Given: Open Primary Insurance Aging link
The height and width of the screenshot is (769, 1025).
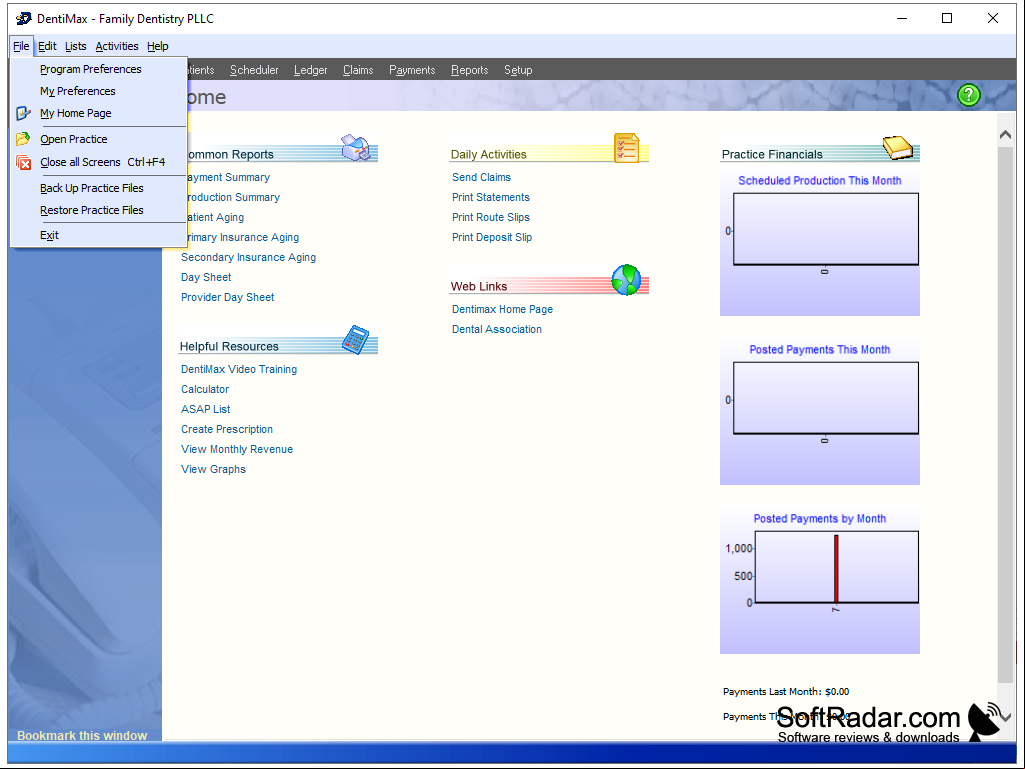Looking at the screenshot, I should click(x=243, y=237).
